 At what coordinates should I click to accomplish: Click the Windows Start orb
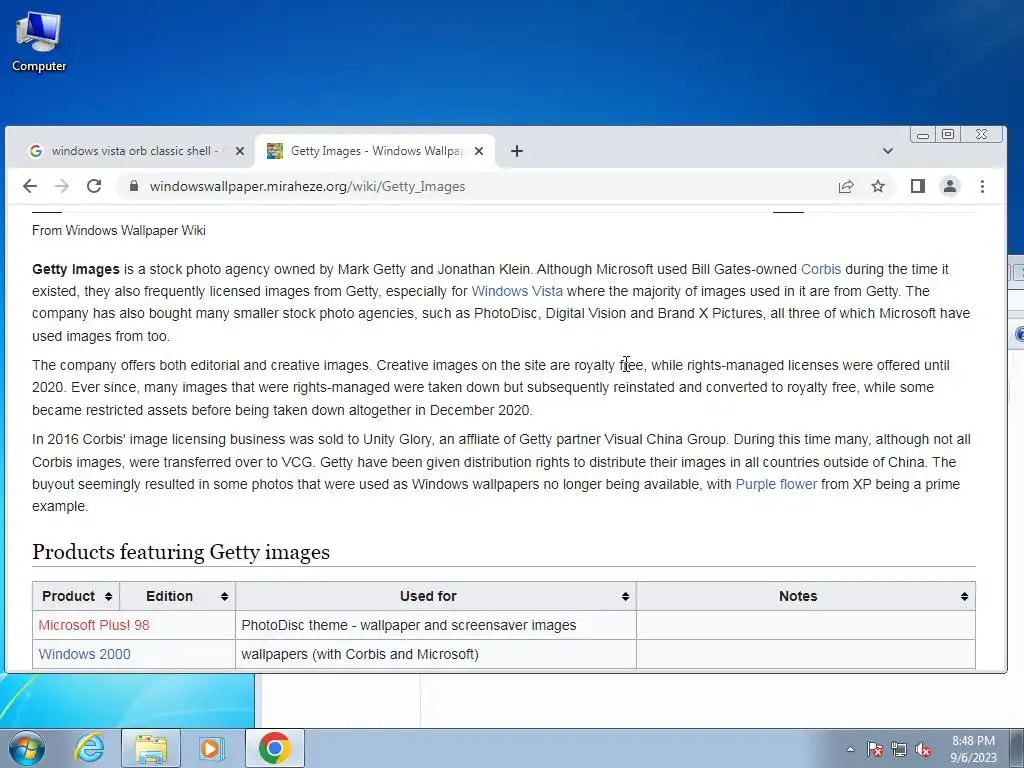click(x=27, y=748)
